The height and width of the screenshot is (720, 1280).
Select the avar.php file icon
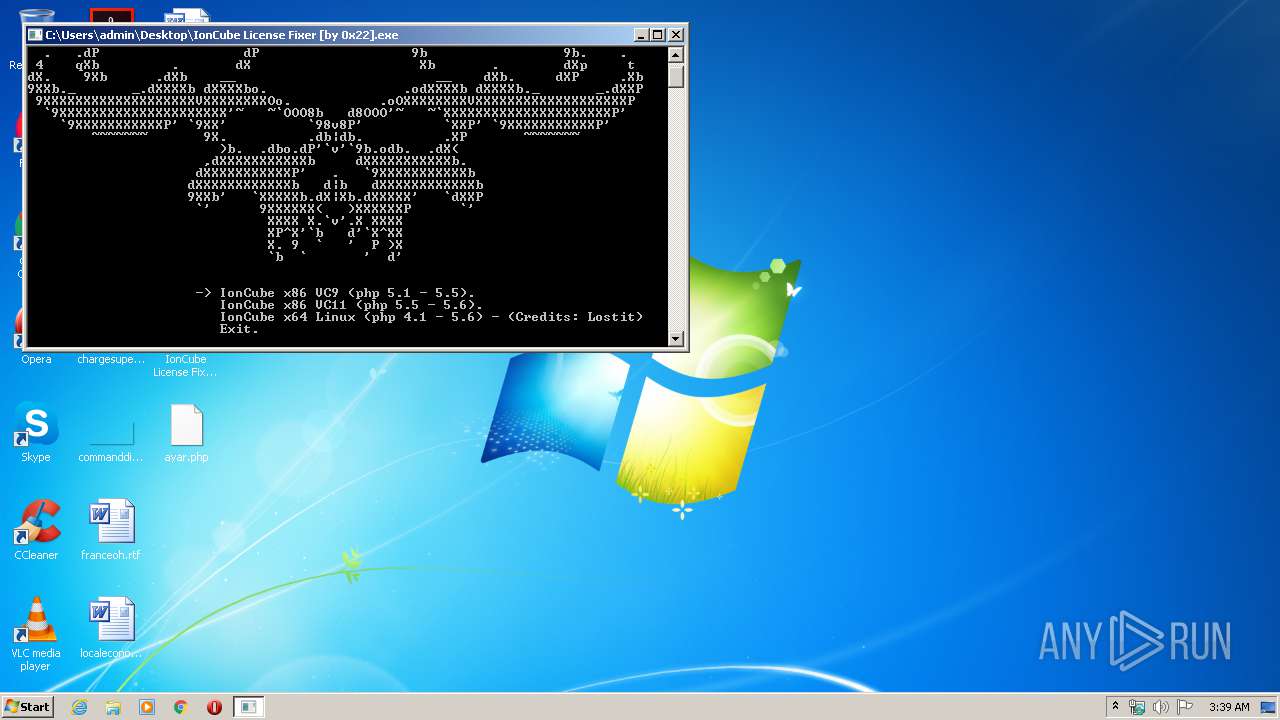click(x=186, y=434)
